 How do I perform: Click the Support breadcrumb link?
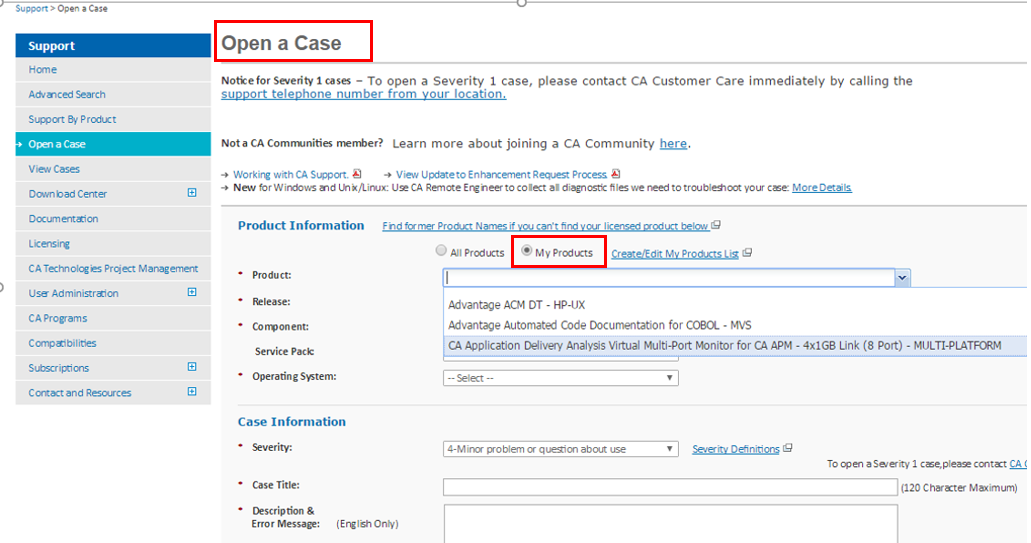tap(32, 9)
